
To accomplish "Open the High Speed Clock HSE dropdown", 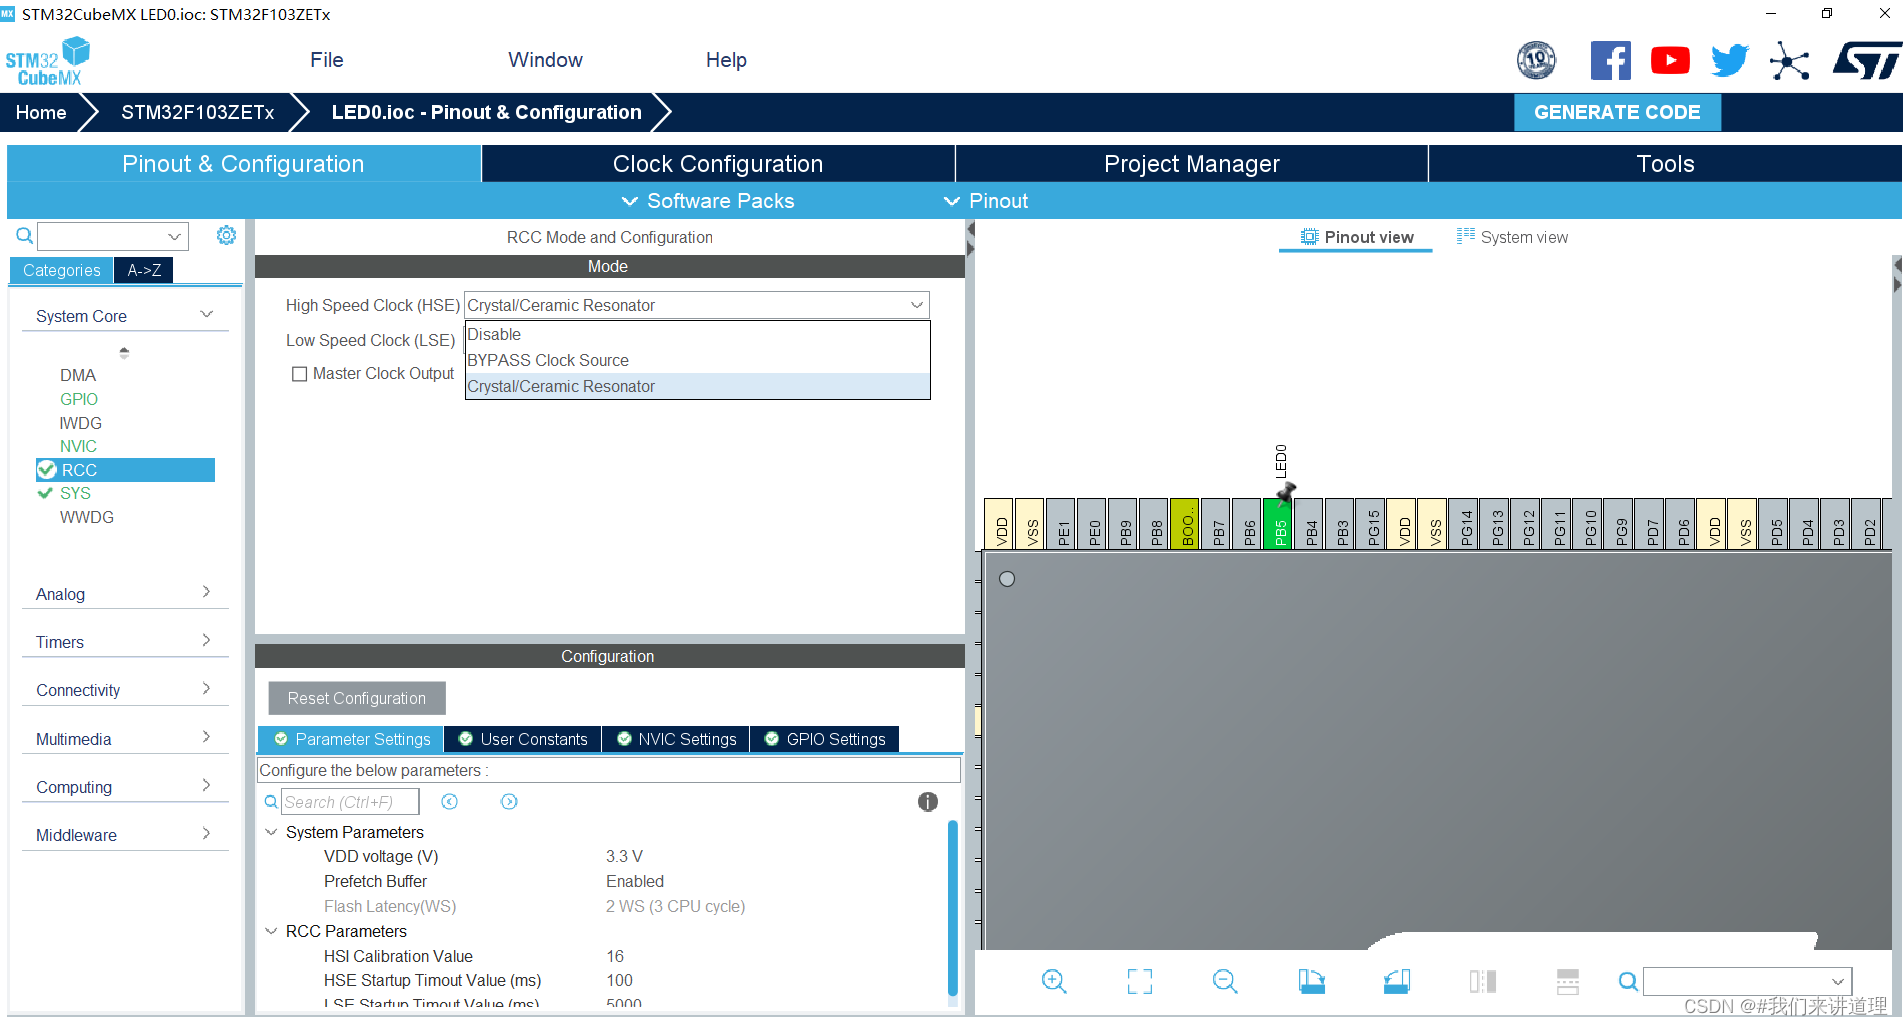I will (x=697, y=305).
